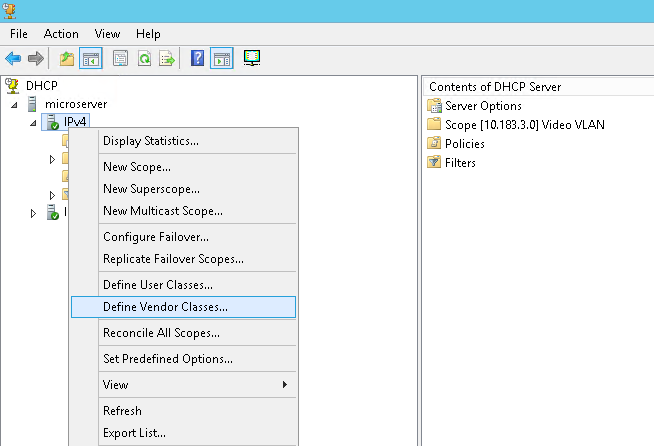Select New Superscope... menu entry
The width and height of the screenshot is (654, 446).
pyautogui.click(x=184, y=189)
